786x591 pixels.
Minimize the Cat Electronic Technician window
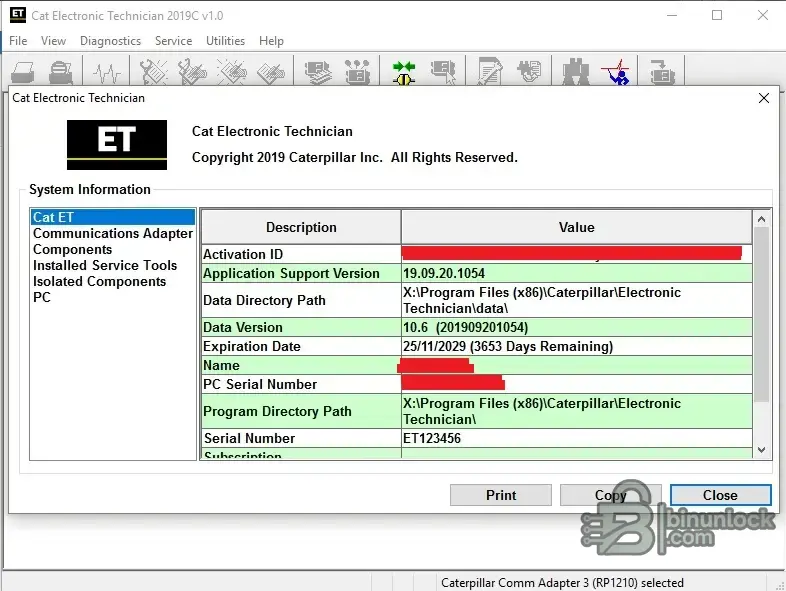(x=672, y=15)
